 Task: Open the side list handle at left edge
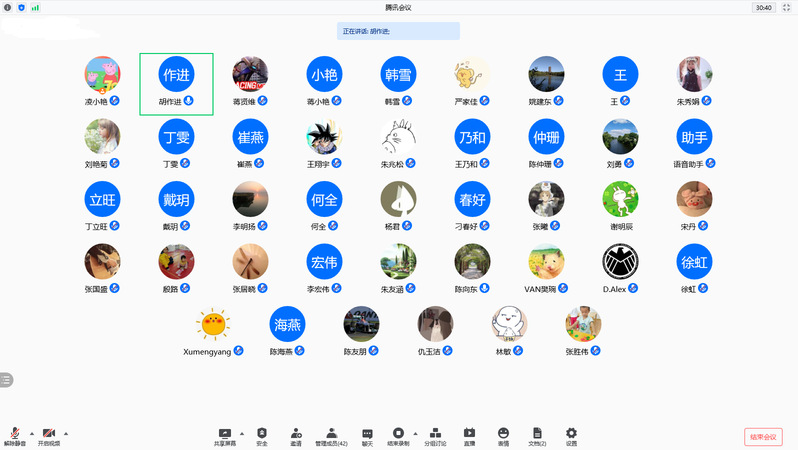point(6,380)
